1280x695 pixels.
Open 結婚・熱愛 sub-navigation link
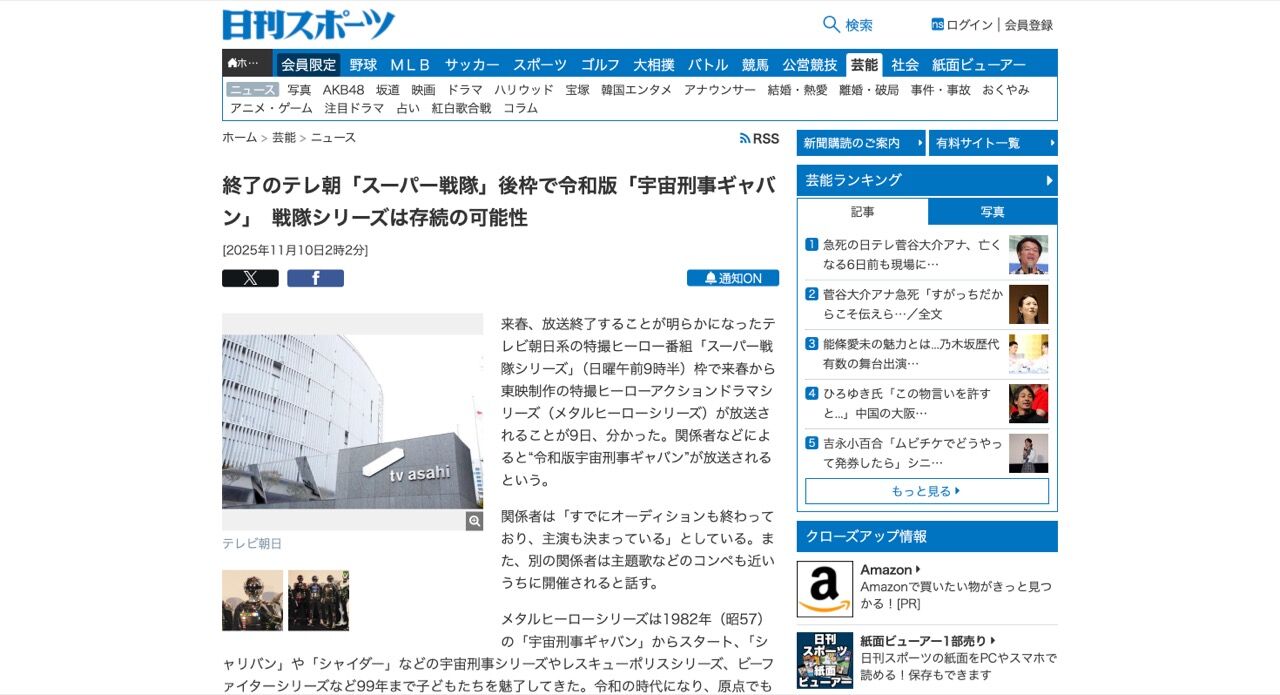tap(797, 90)
